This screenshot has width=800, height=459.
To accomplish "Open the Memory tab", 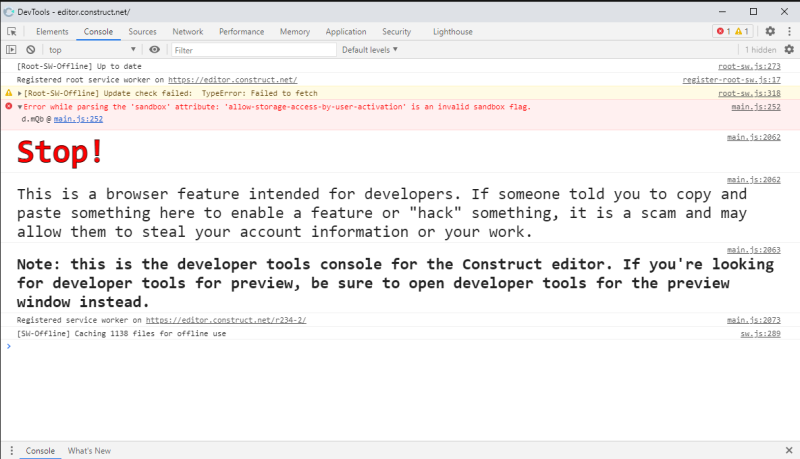I will click(295, 32).
